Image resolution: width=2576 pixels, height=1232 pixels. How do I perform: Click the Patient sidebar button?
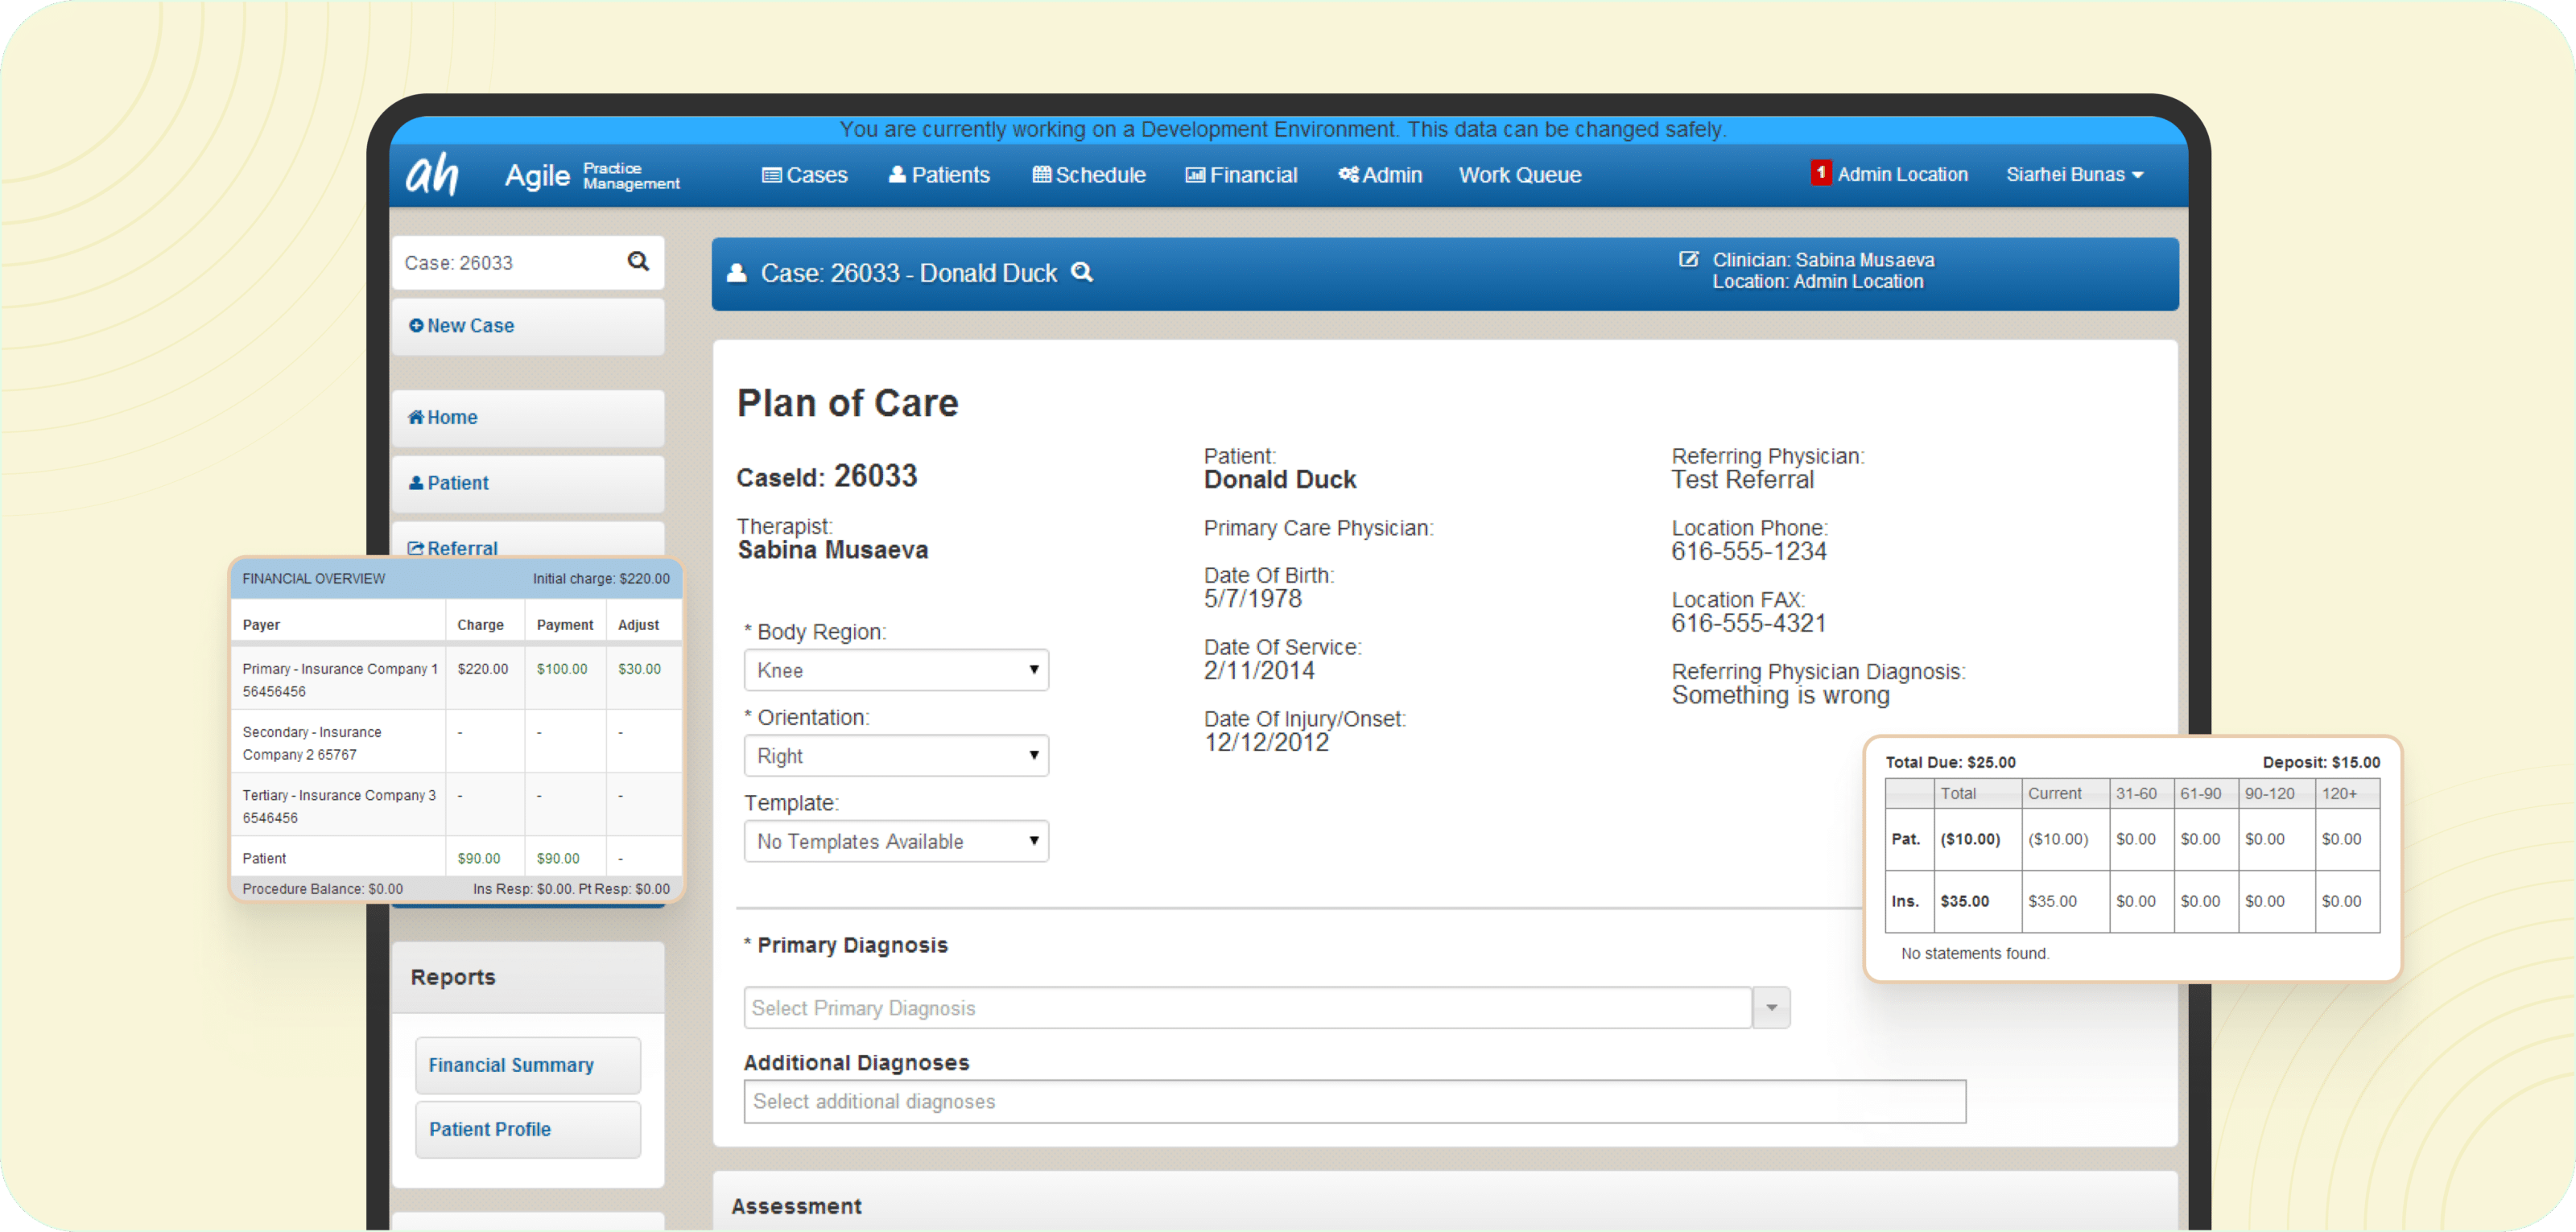pyautogui.click(x=528, y=484)
